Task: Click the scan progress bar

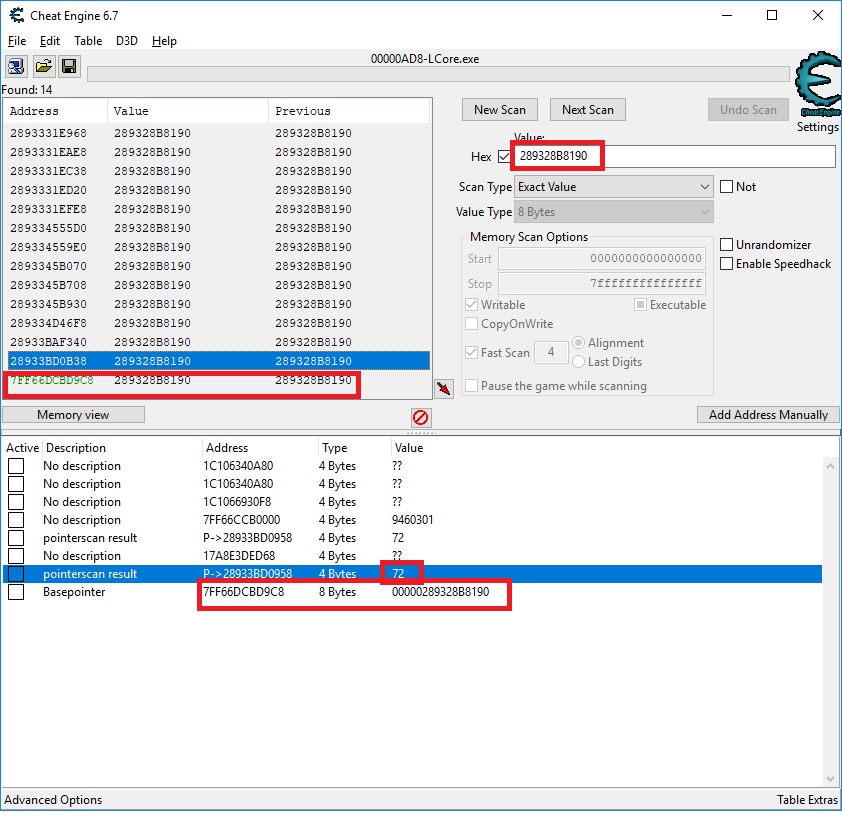Action: tap(437, 74)
